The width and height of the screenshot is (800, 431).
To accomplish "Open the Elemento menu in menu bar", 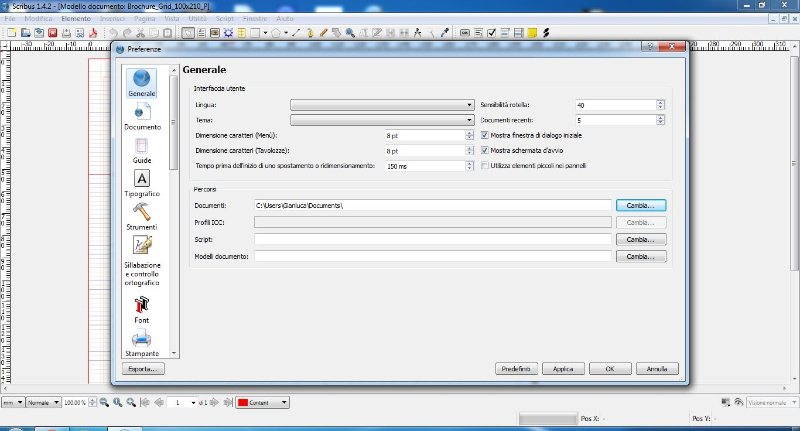I will pyautogui.click(x=75, y=19).
